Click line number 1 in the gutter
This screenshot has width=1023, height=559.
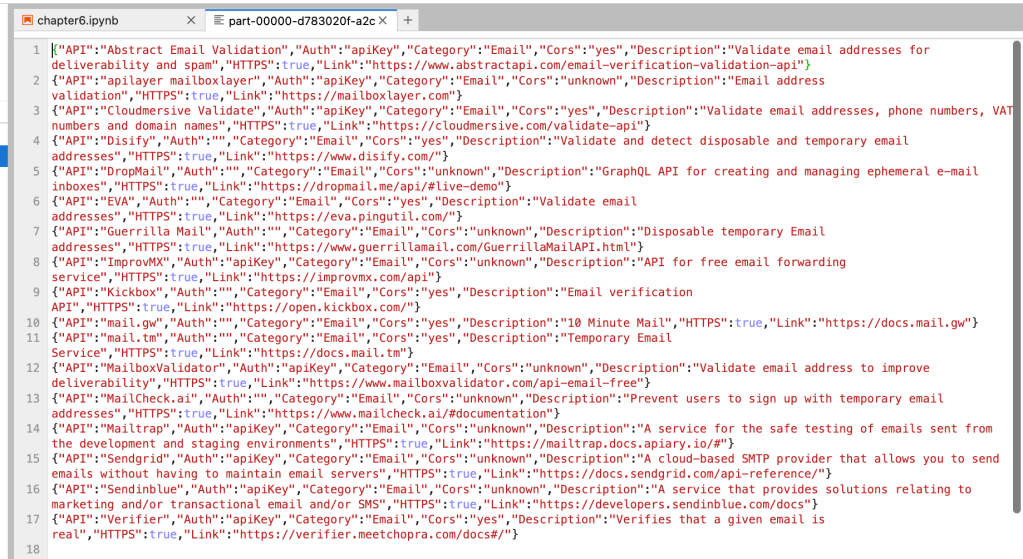click(x=36, y=50)
